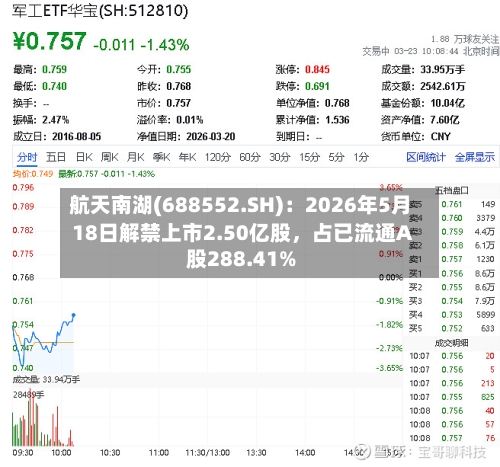This screenshot has width=500, height=467.
Task: Select the 5分 interval tab
Action: [x=336, y=157]
